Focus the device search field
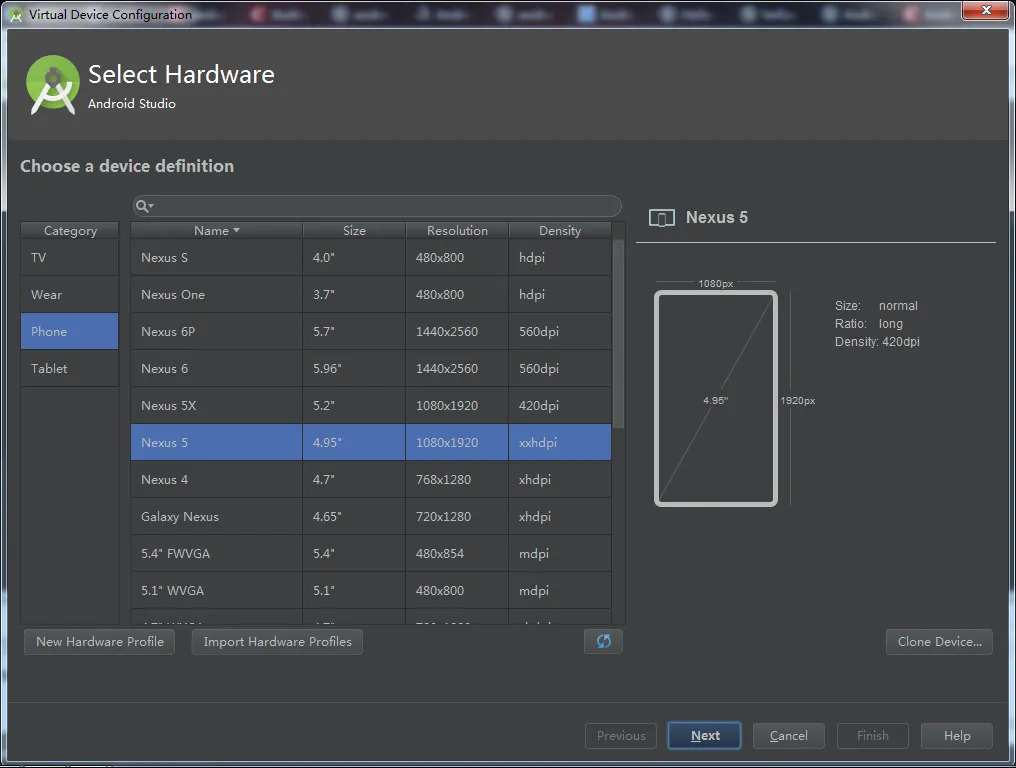 pyautogui.click(x=377, y=206)
